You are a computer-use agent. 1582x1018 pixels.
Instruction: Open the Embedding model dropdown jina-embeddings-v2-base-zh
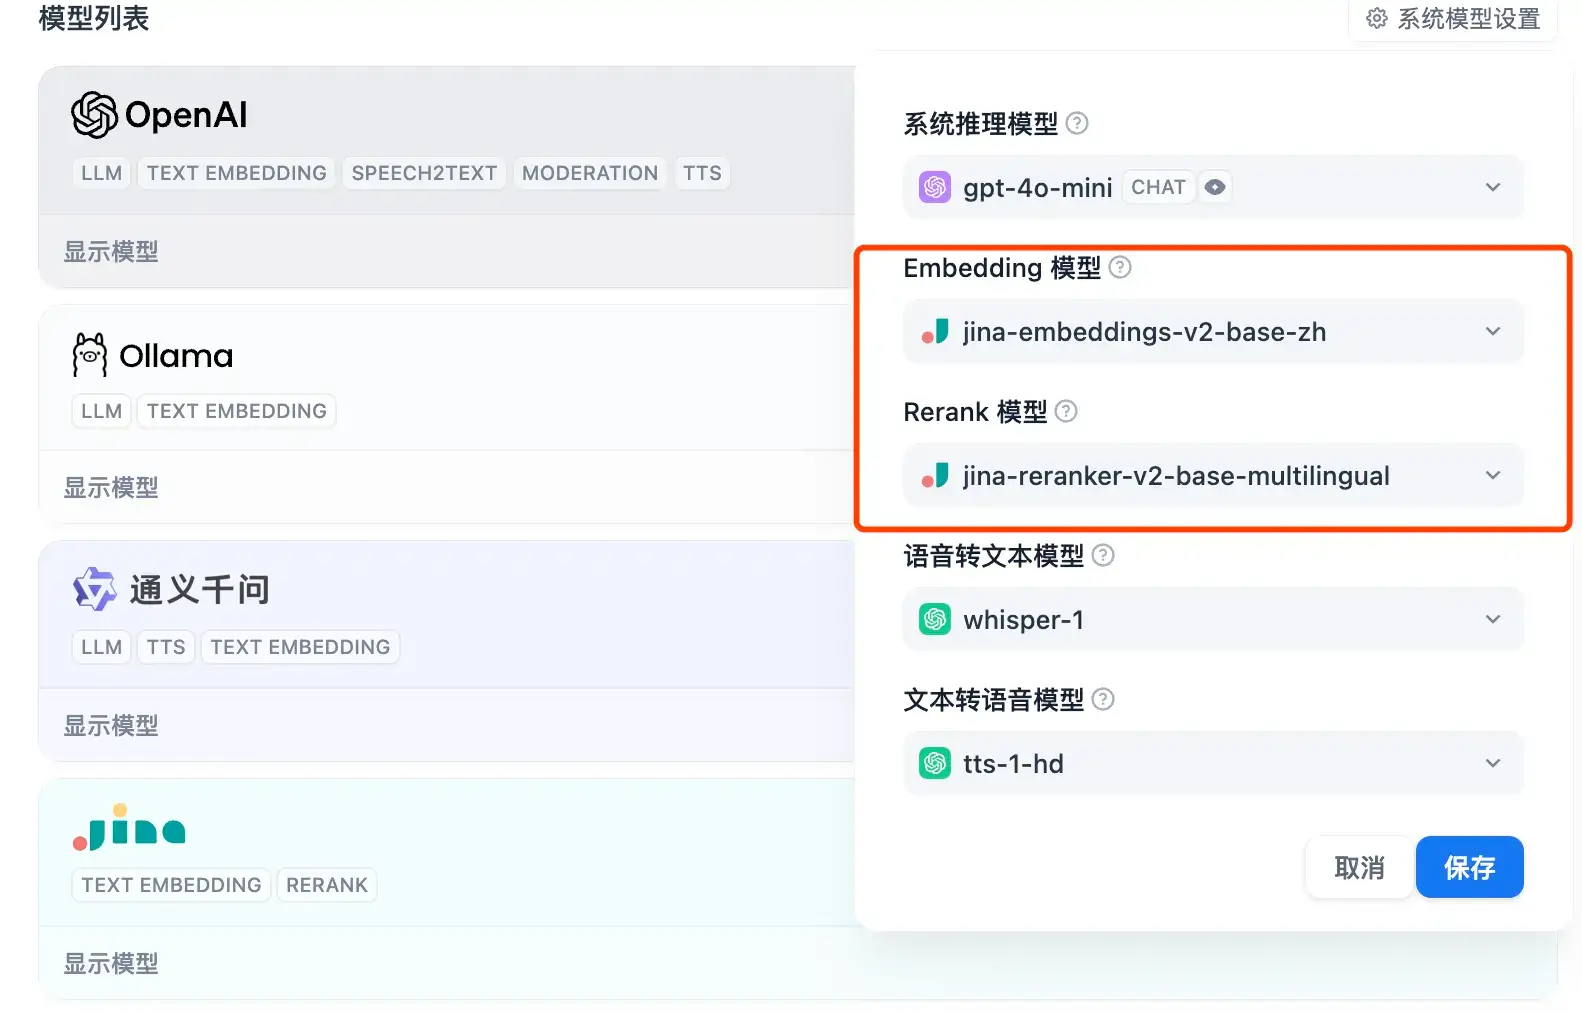click(x=1213, y=331)
